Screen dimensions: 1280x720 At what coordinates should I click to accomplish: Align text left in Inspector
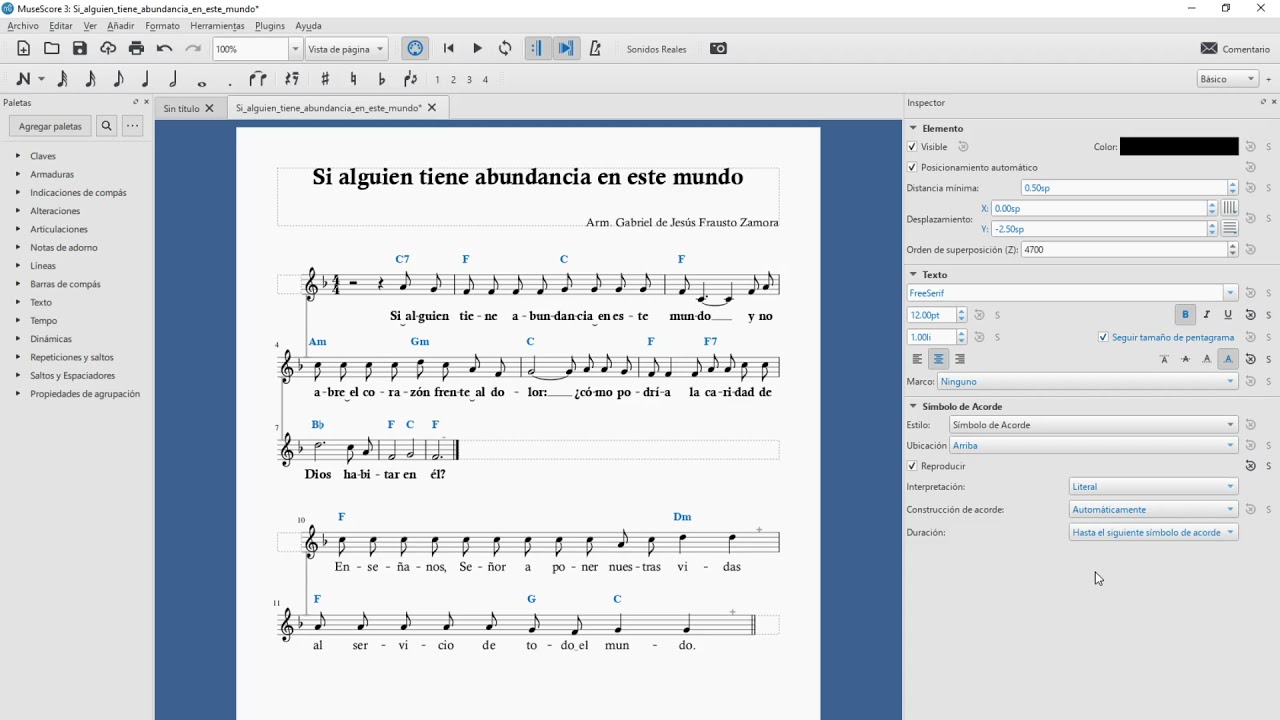[917, 359]
